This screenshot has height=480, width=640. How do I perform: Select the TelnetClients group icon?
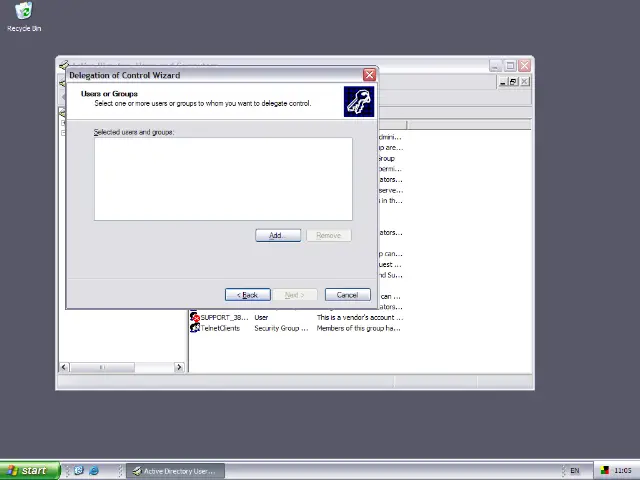[195, 328]
